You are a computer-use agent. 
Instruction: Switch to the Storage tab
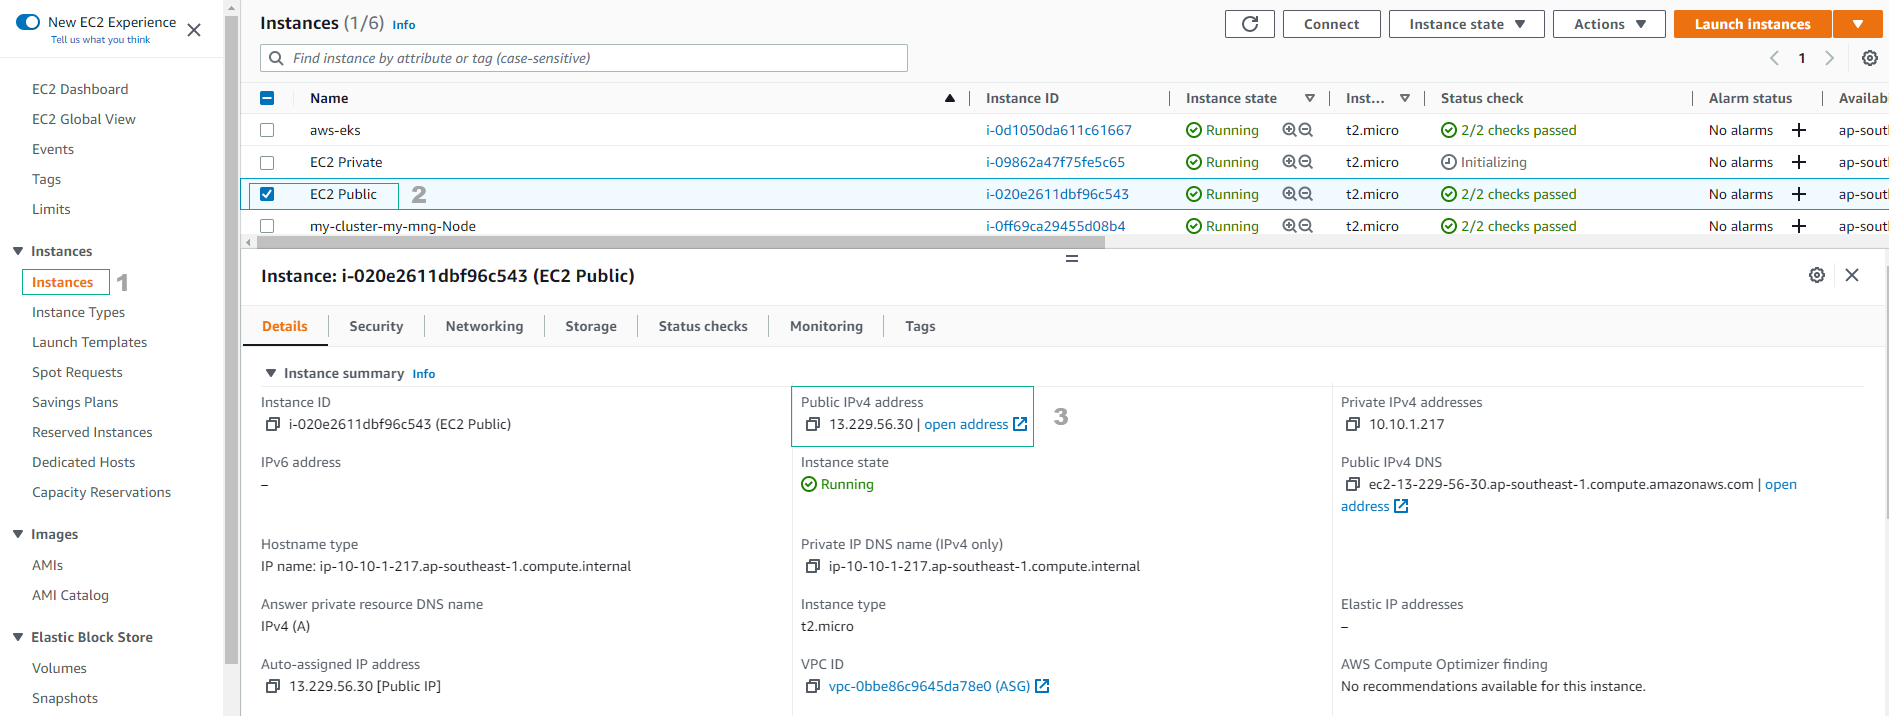591,326
